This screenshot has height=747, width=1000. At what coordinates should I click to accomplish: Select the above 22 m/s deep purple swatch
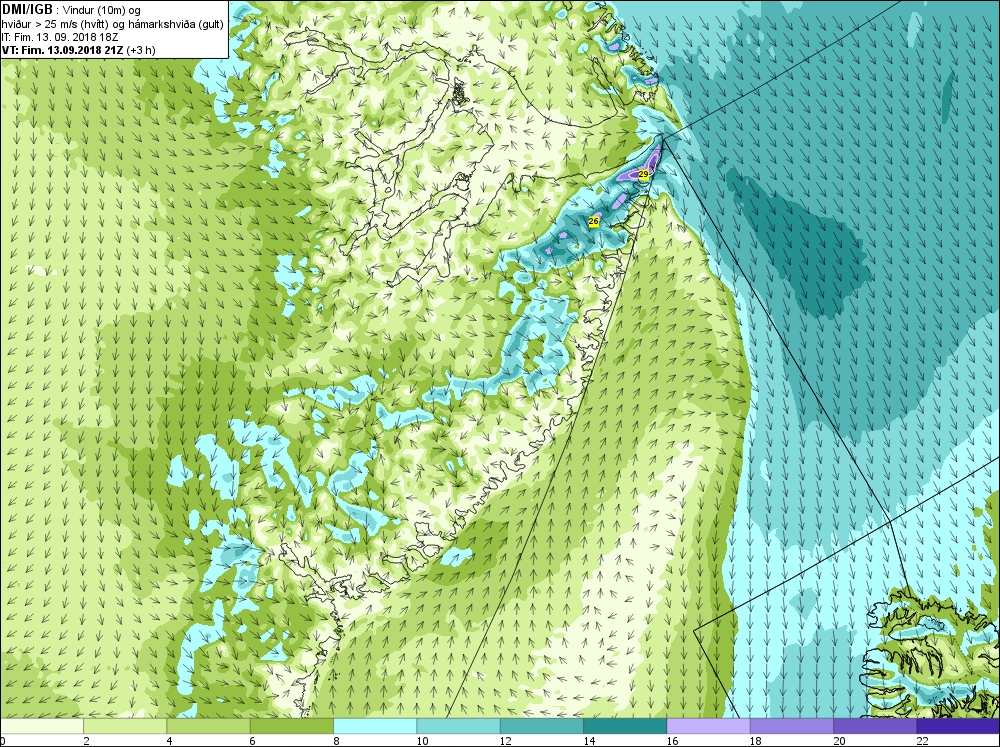(x=958, y=726)
